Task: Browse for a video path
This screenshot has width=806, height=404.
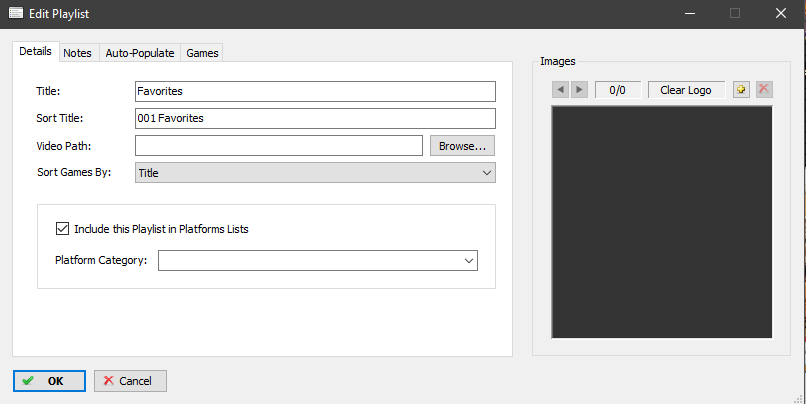Action: click(462, 146)
